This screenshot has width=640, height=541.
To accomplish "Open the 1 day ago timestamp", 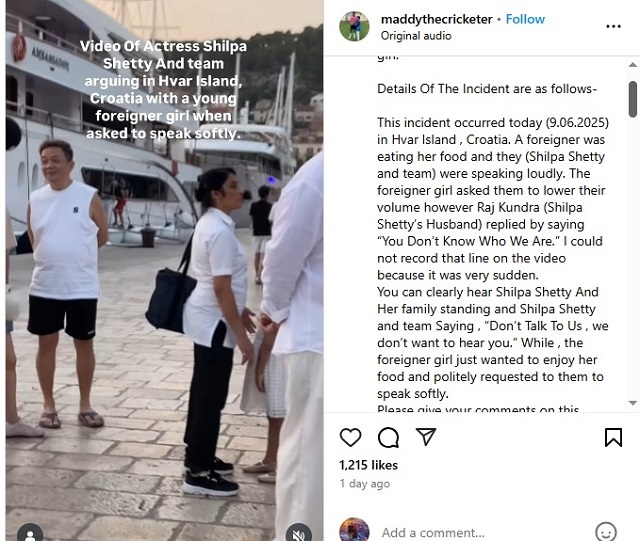I will [x=364, y=484].
